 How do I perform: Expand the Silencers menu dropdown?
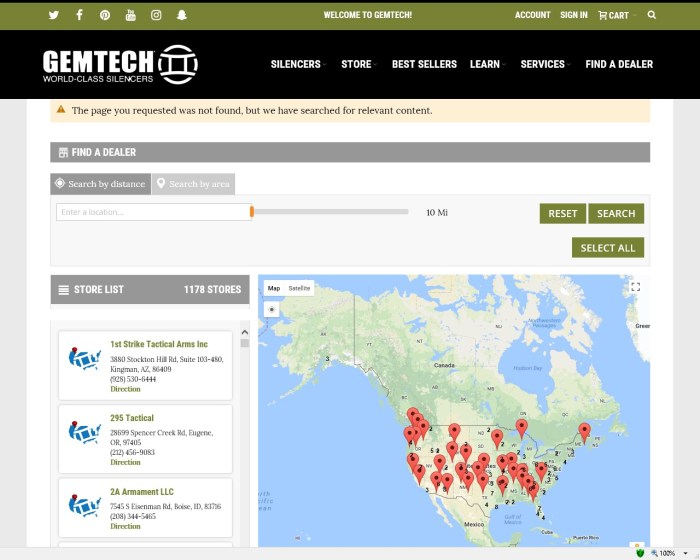297,64
